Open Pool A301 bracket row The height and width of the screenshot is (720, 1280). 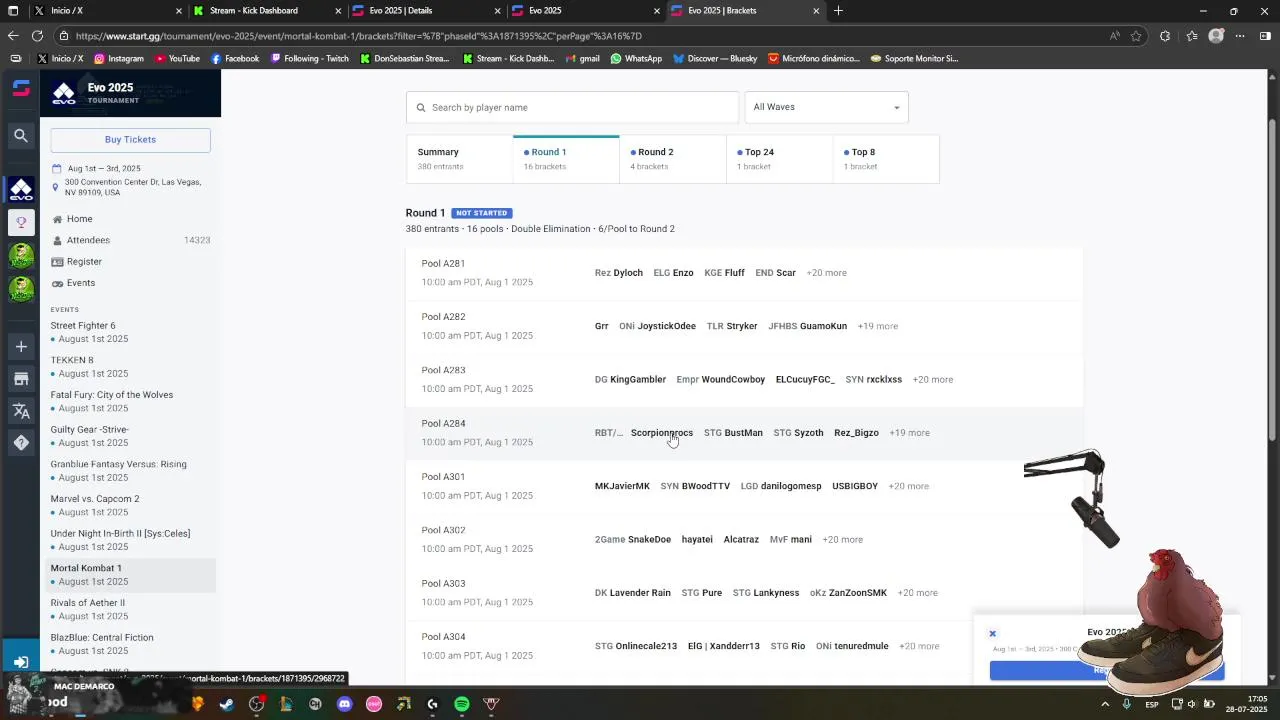[743, 486]
